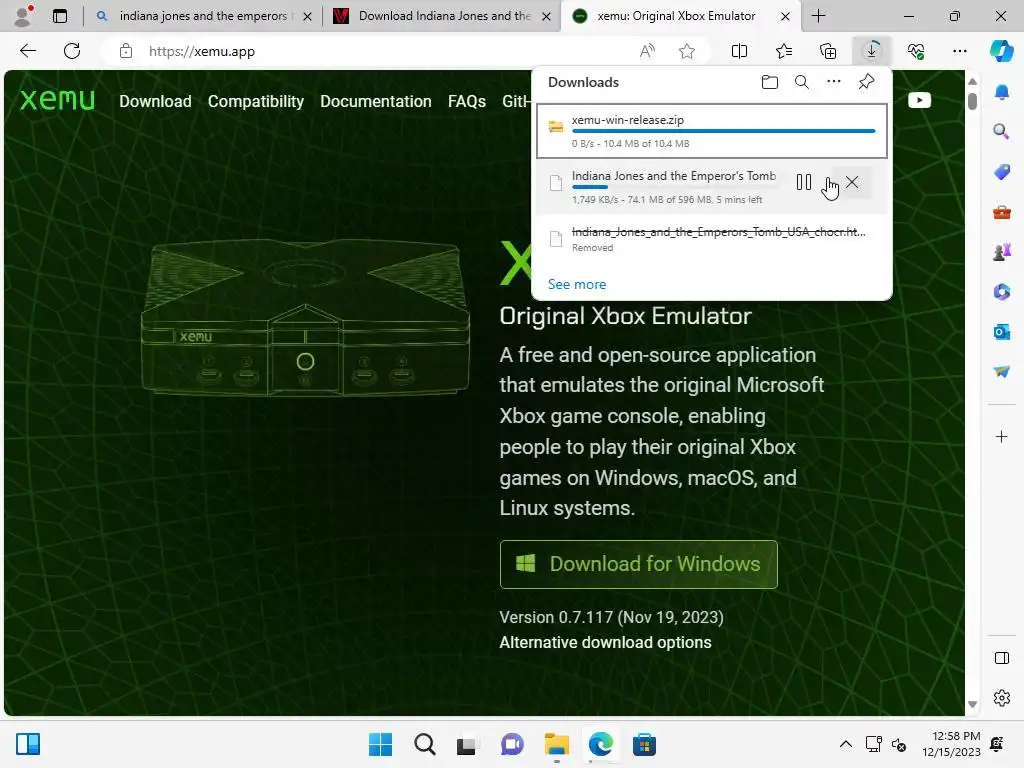Image resolution: width=1024 pixels, height=768 pixels.
Task: Open sidebar Tools briefcase icon
Action: 1001,212
